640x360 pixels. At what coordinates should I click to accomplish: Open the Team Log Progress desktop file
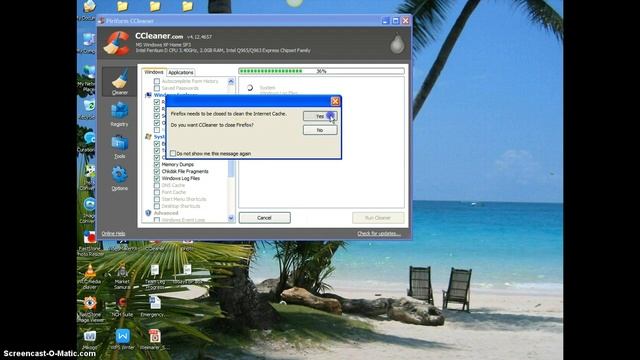(x=155, y=277)
